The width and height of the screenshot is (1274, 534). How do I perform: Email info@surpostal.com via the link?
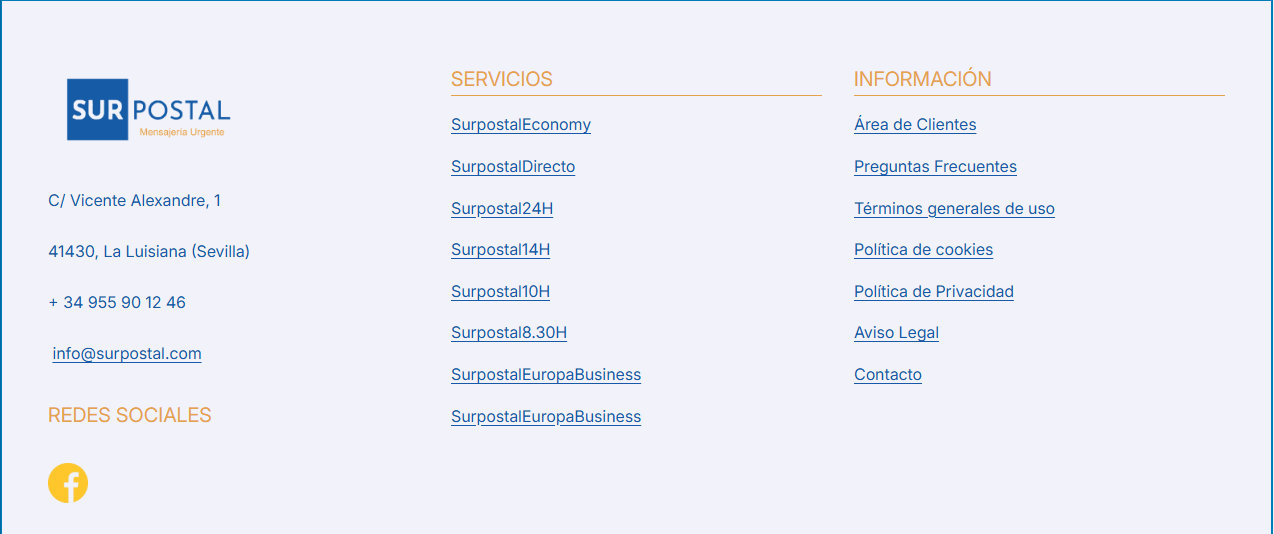click(127, 354)
